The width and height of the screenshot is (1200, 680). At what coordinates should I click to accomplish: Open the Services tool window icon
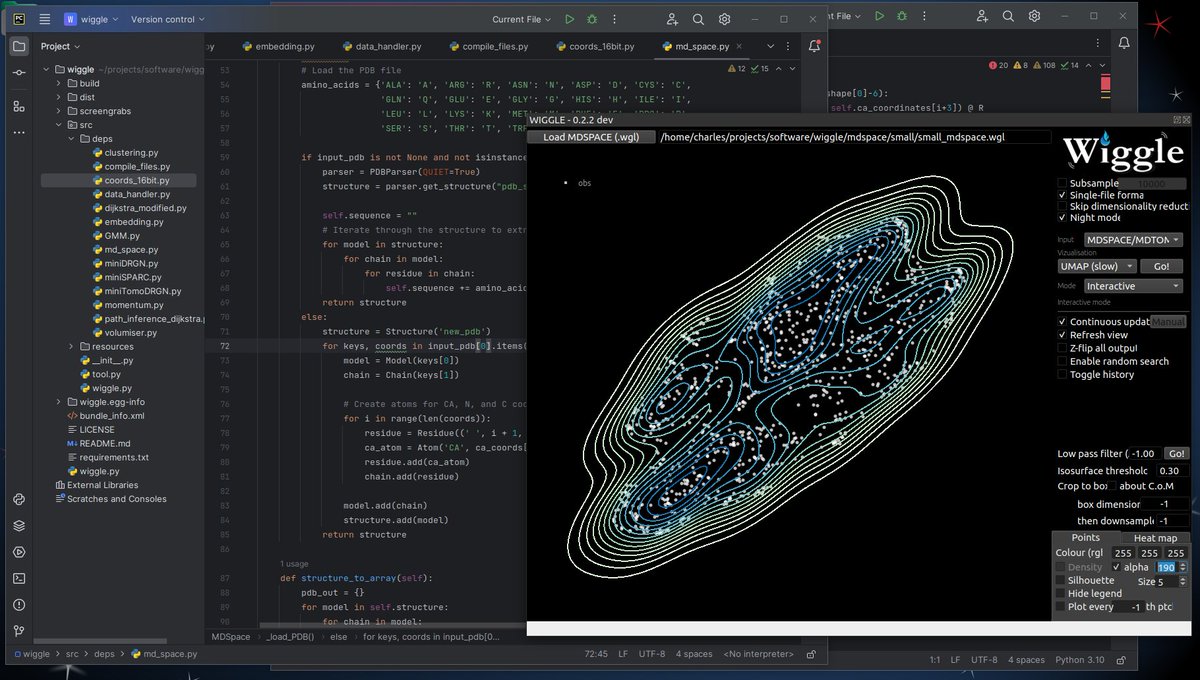coord(19,551)
